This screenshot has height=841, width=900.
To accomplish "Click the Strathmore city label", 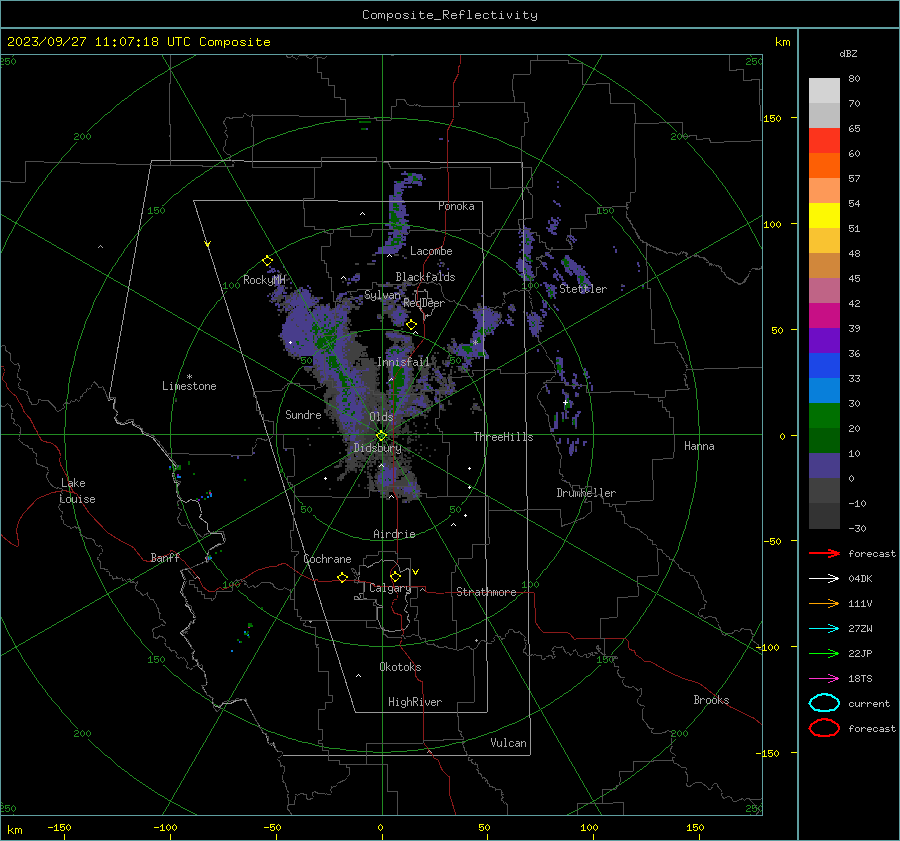I will [x=486, y=592].
